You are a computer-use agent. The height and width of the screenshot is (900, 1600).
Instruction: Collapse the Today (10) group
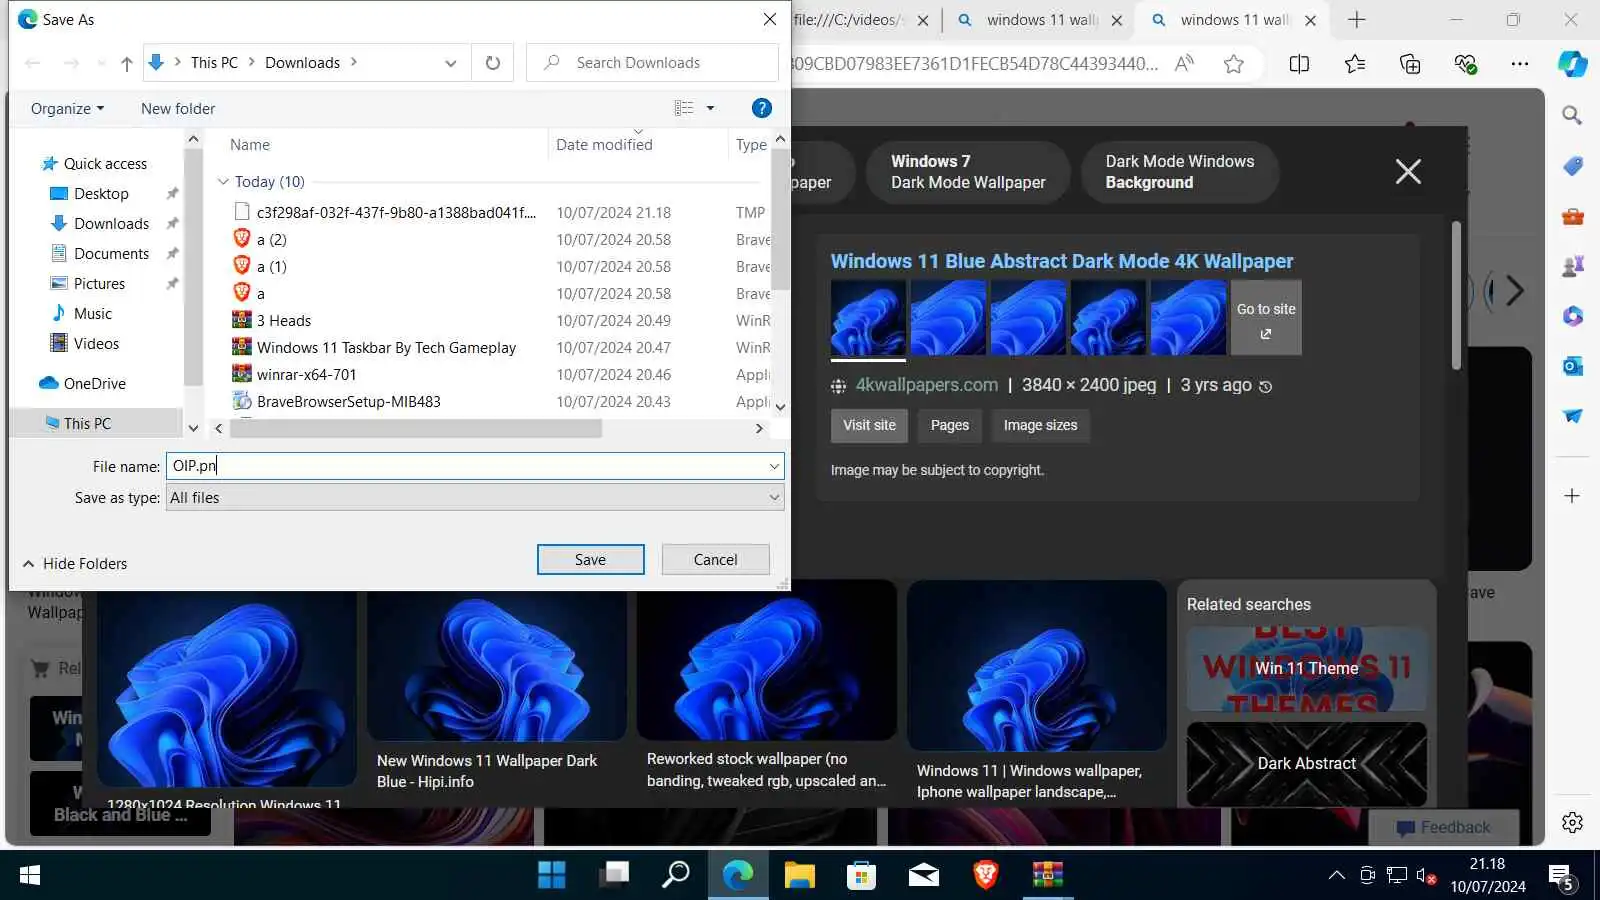point(223,182)
